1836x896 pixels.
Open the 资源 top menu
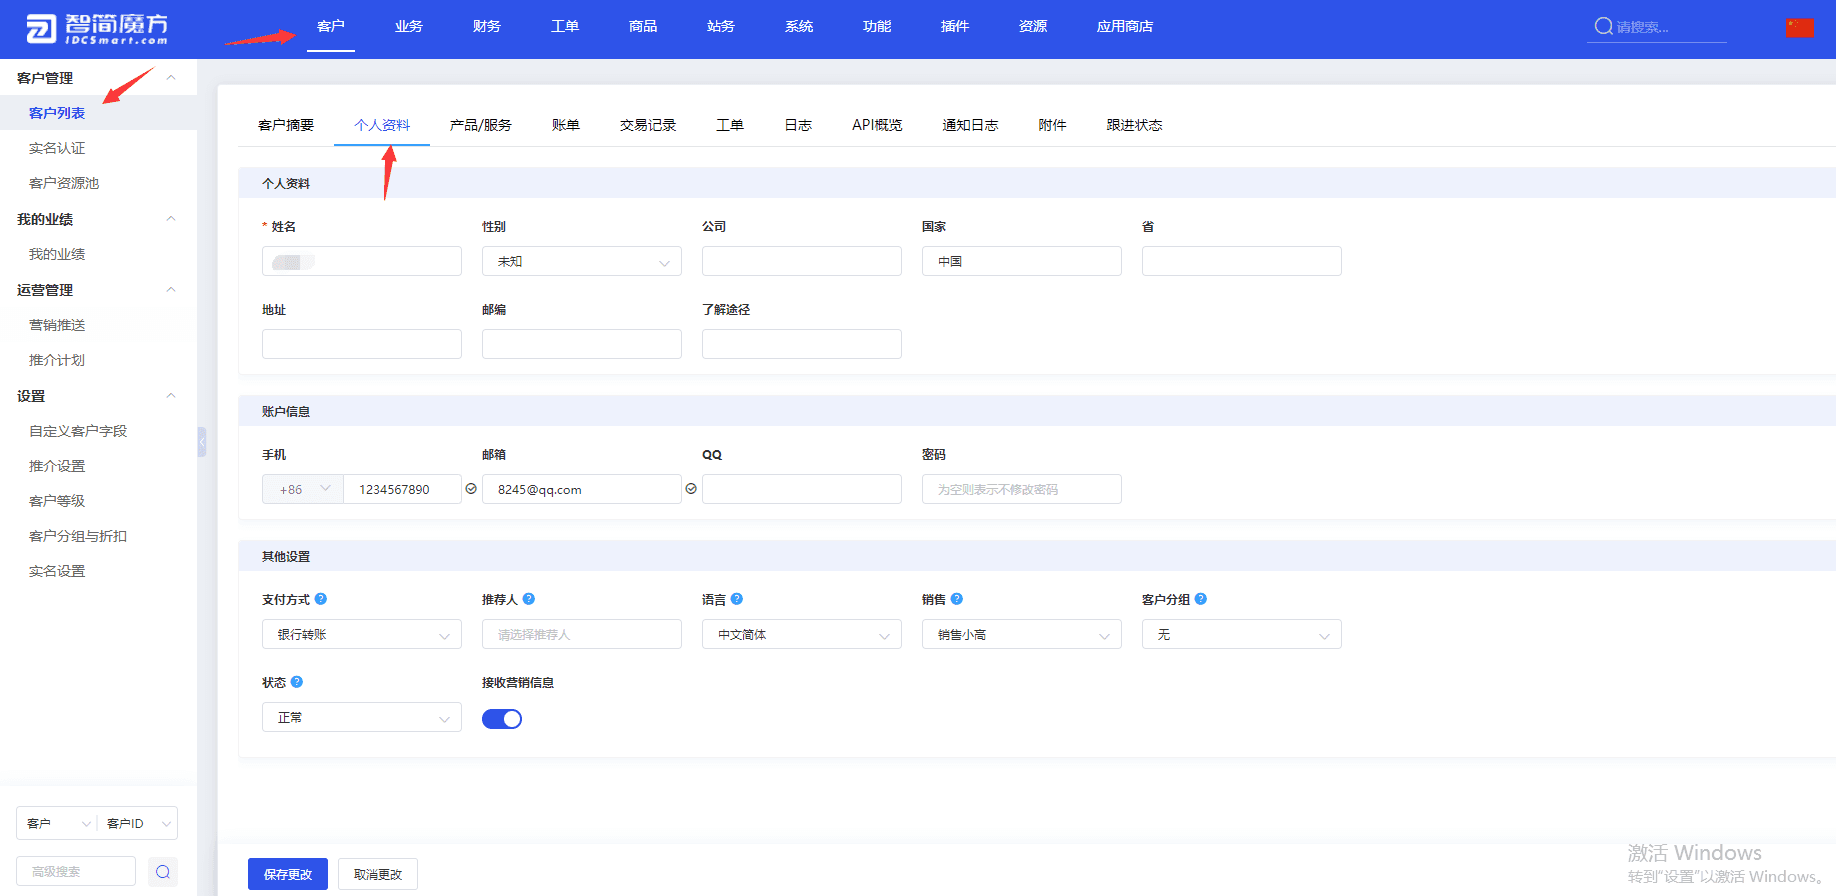point(1033,27)
